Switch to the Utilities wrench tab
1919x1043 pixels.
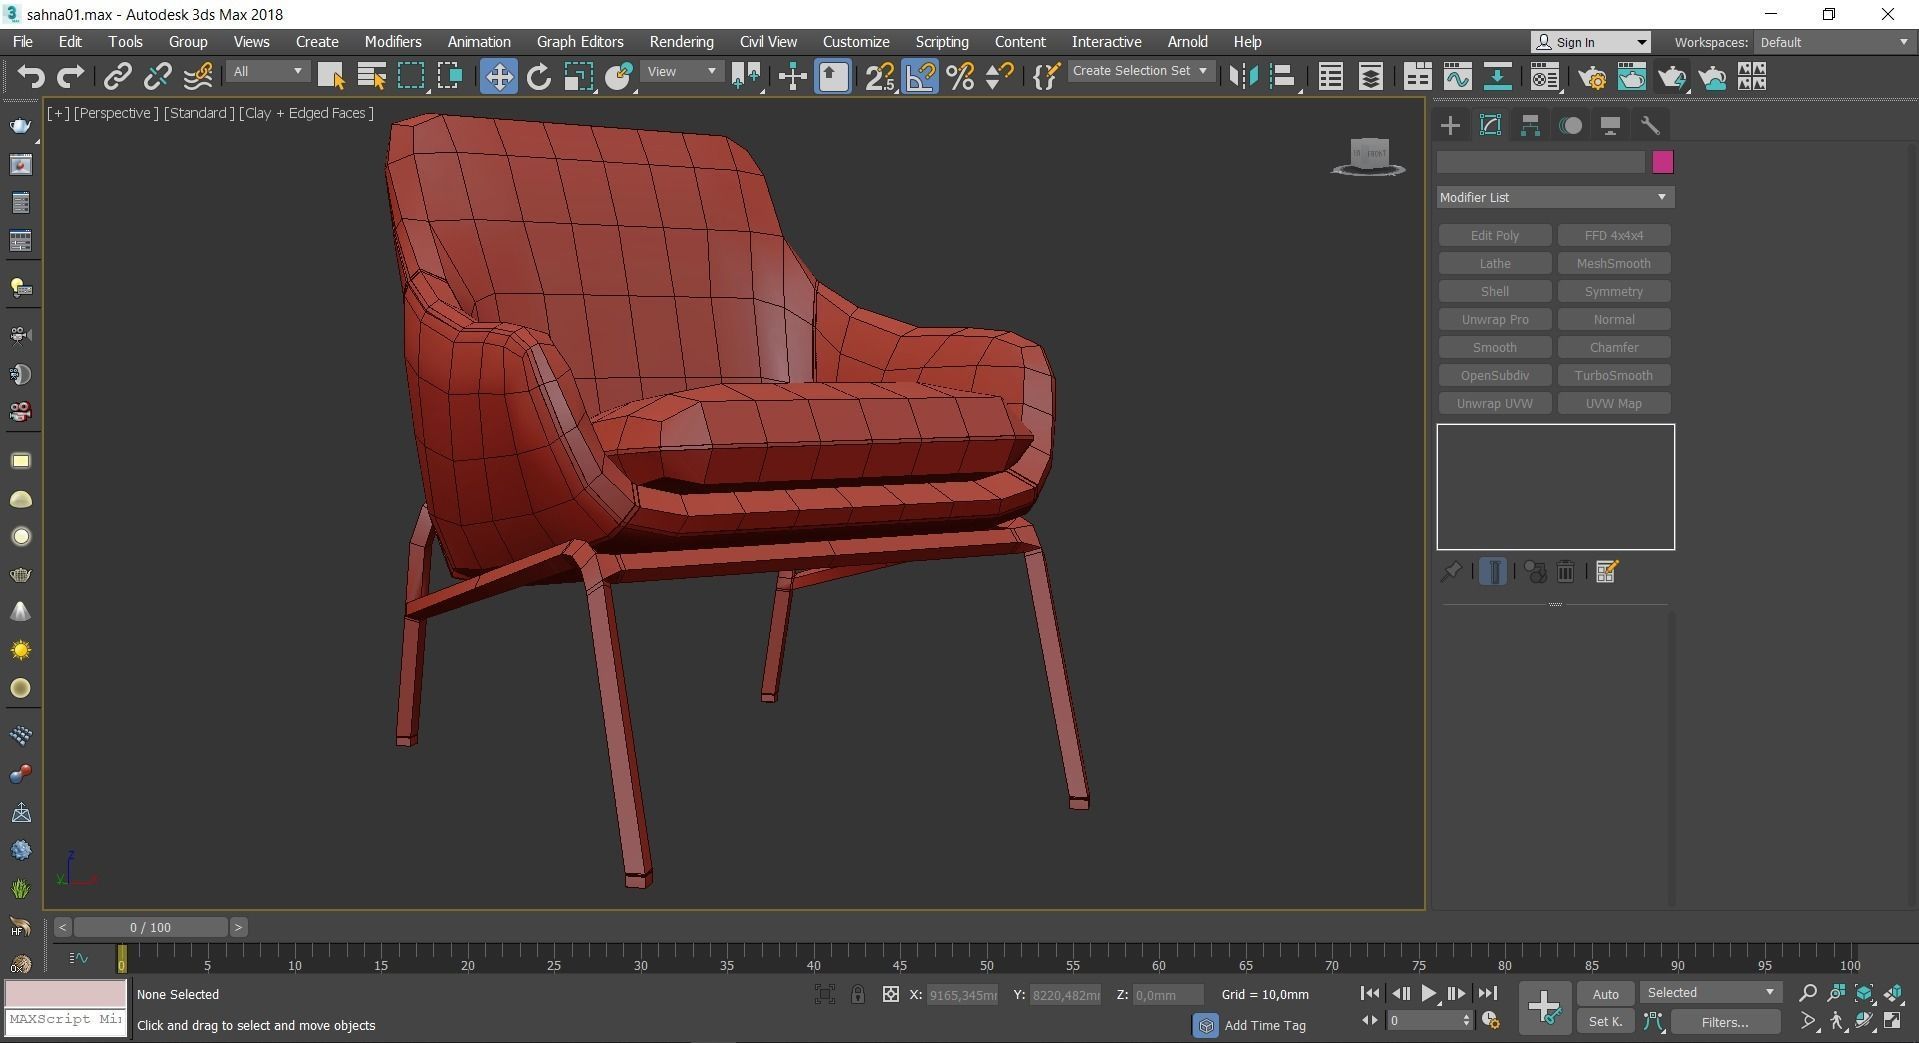tap(1650, 126)
